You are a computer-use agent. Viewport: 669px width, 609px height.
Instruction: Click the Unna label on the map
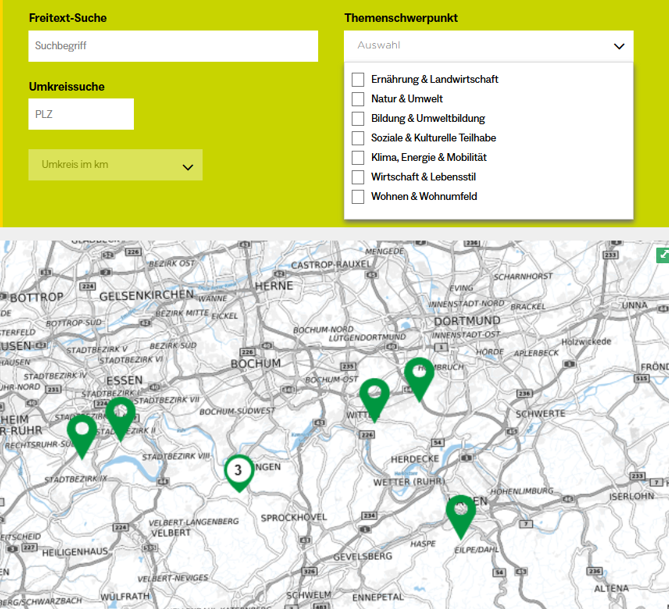click(634, 306)
